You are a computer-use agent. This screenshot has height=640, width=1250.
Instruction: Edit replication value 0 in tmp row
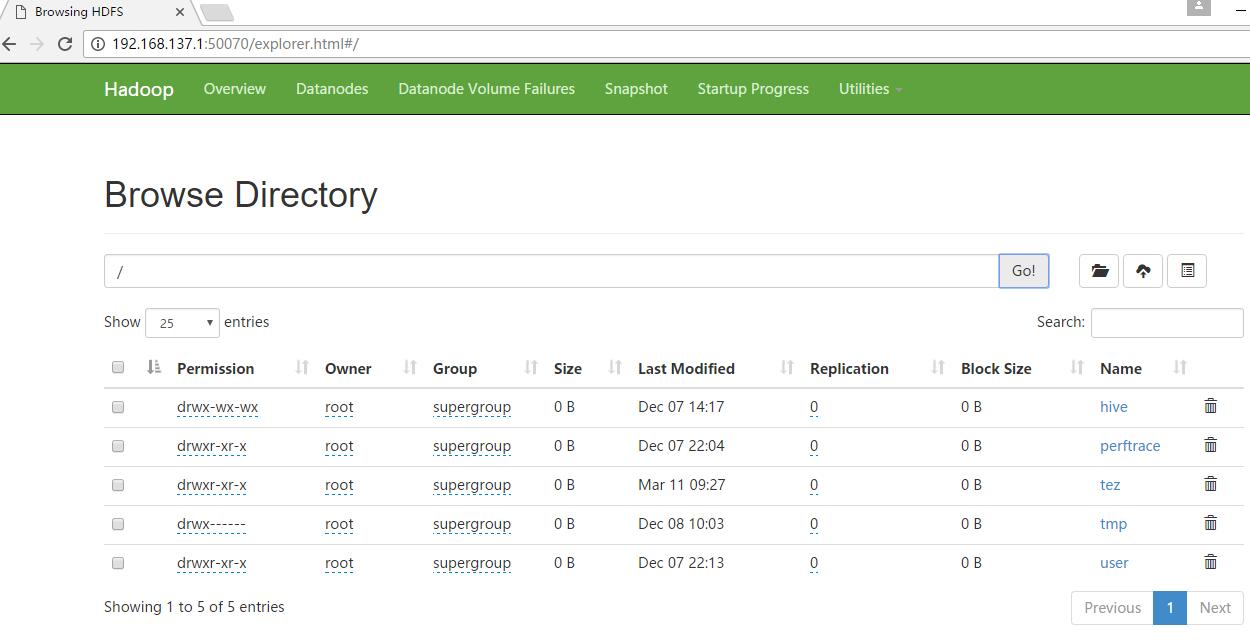[814, 524]
